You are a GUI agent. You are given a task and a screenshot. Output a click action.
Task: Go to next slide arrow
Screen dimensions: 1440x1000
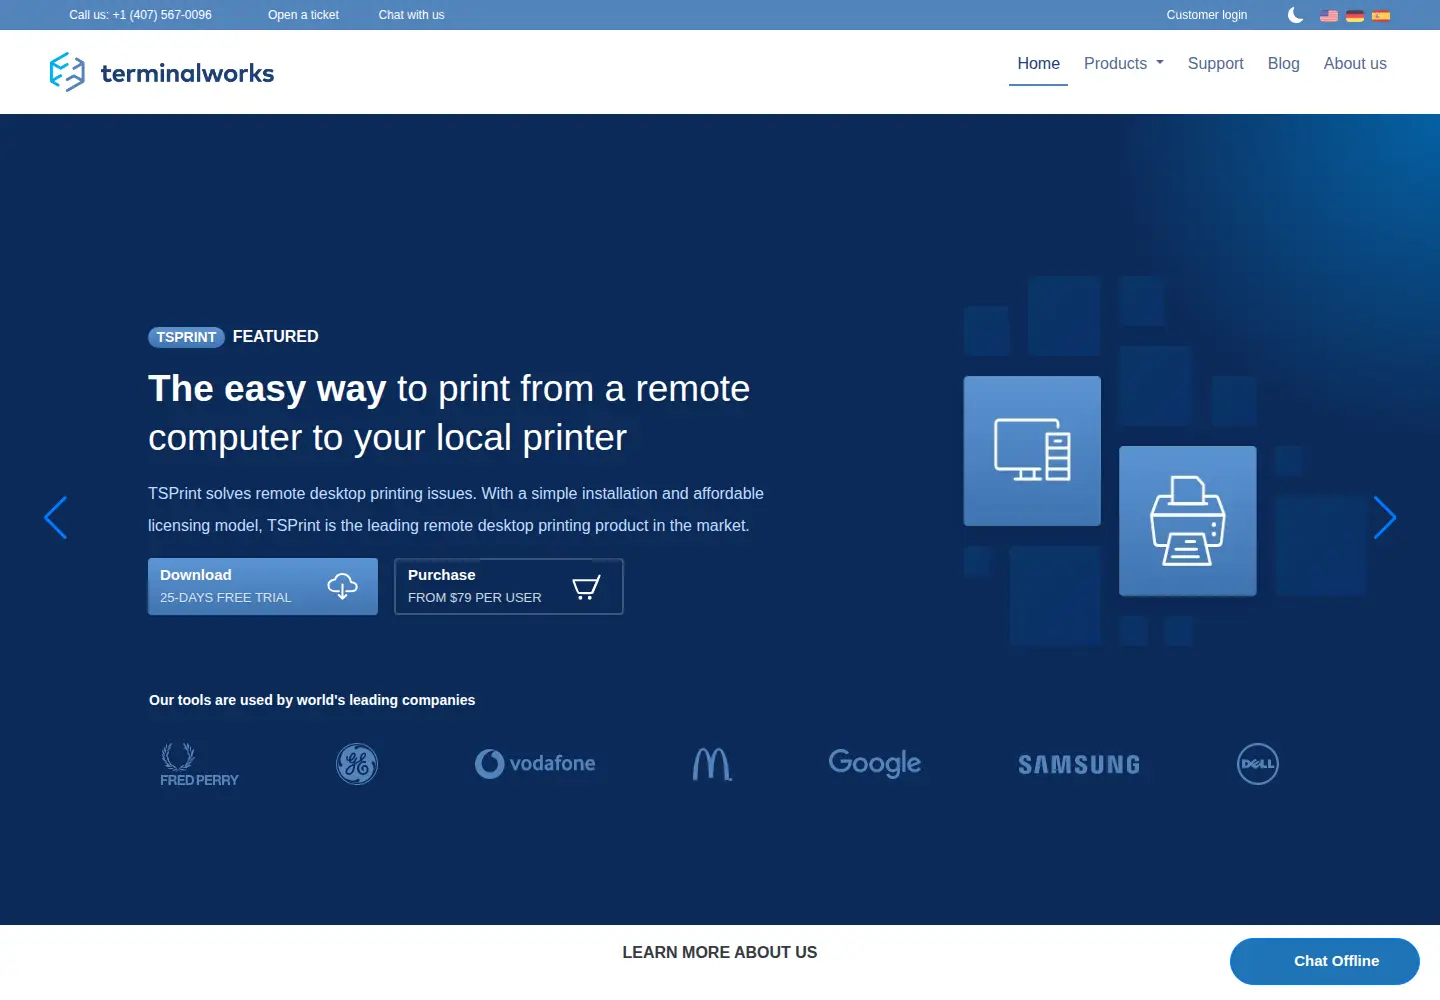click(1384, 518)
